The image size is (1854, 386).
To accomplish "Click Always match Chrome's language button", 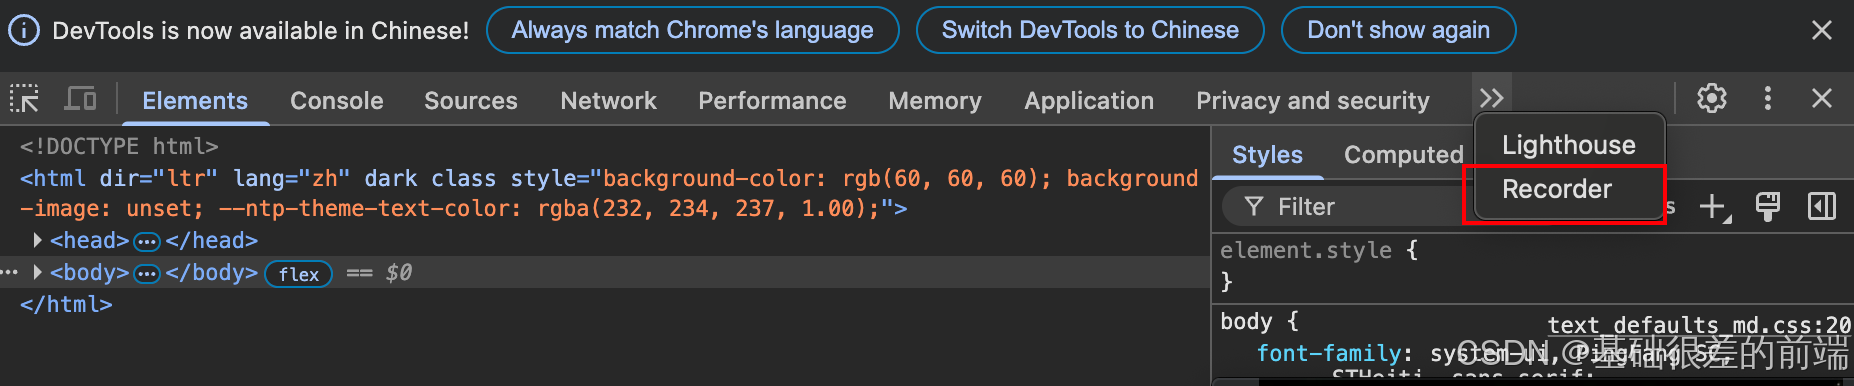I will click(693, 31).
